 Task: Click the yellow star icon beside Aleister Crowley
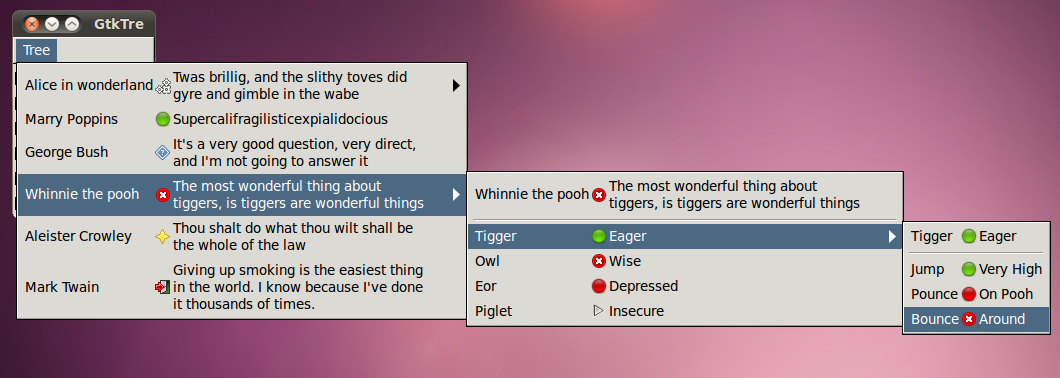[x=163, y=237]
